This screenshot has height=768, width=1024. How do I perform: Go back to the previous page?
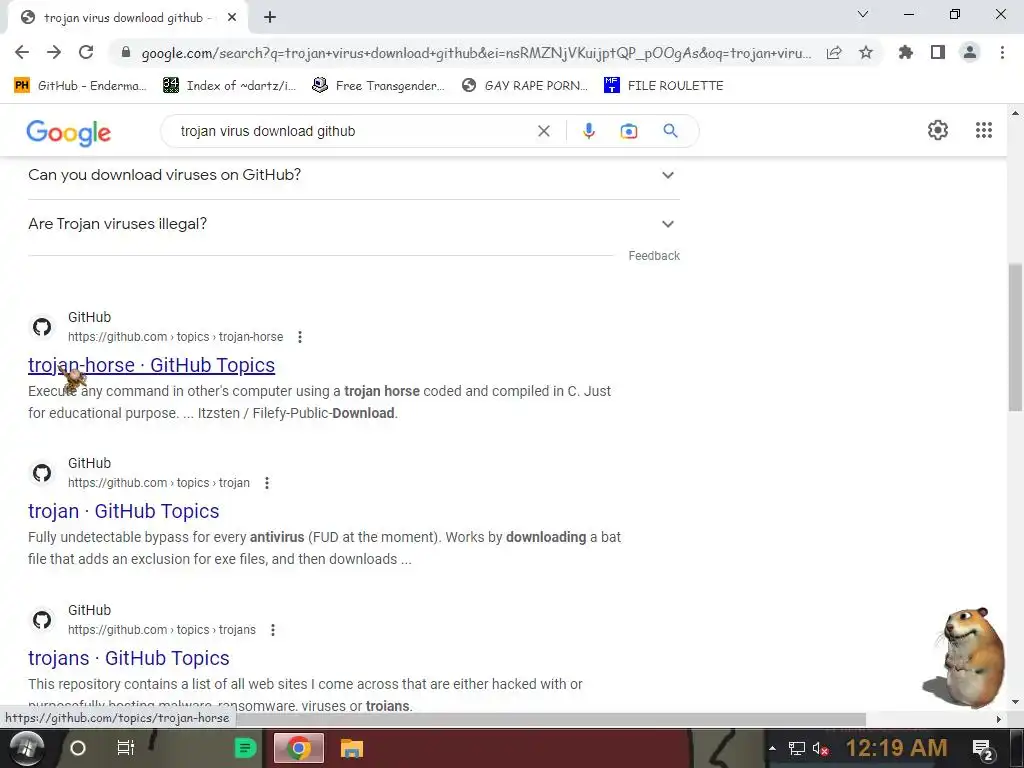[22, 53]
